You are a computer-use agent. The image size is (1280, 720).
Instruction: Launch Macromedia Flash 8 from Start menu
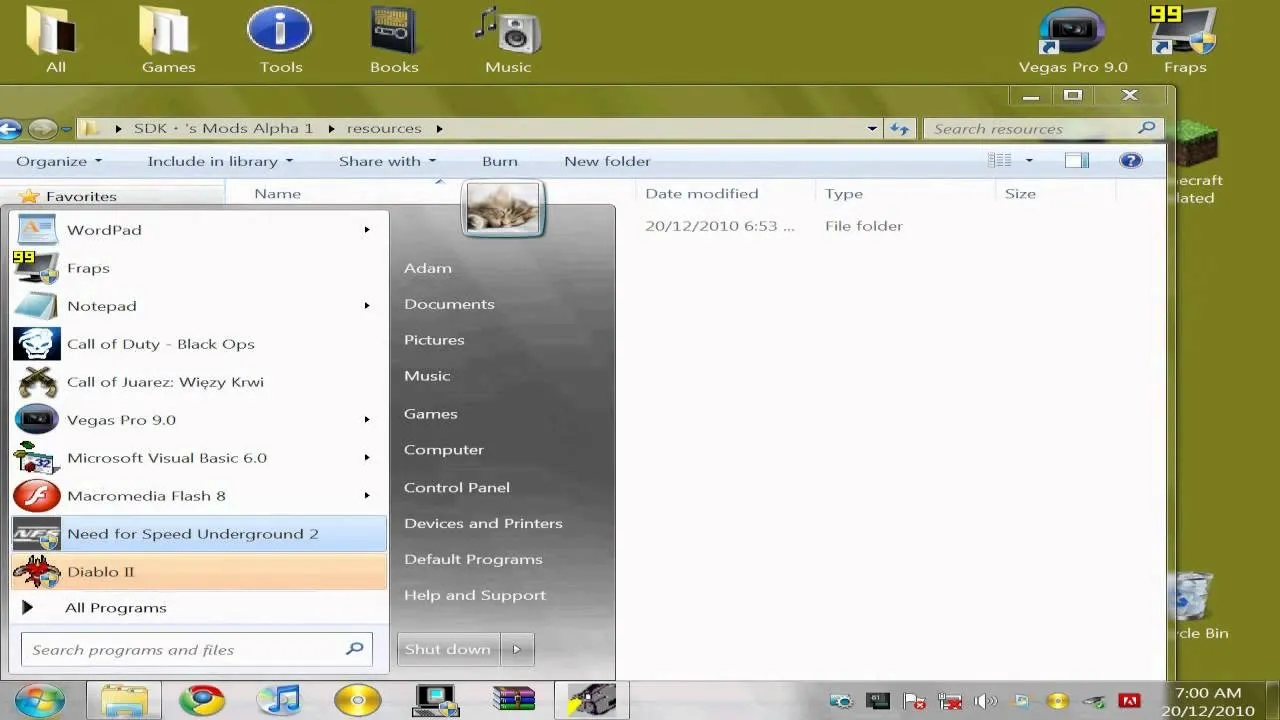click(198, 496)
